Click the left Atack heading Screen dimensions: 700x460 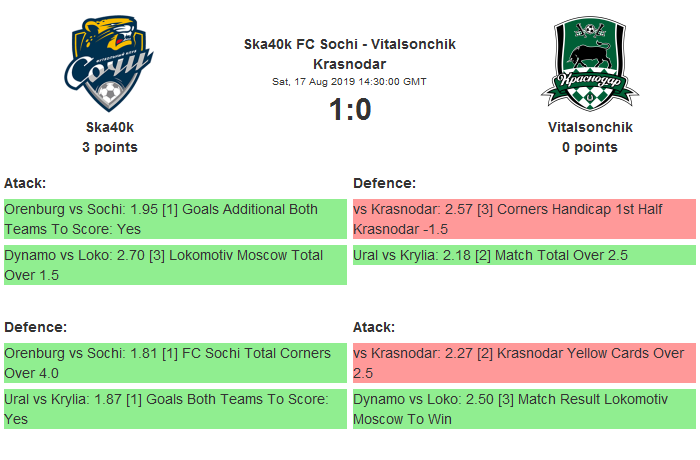point(25,183)
